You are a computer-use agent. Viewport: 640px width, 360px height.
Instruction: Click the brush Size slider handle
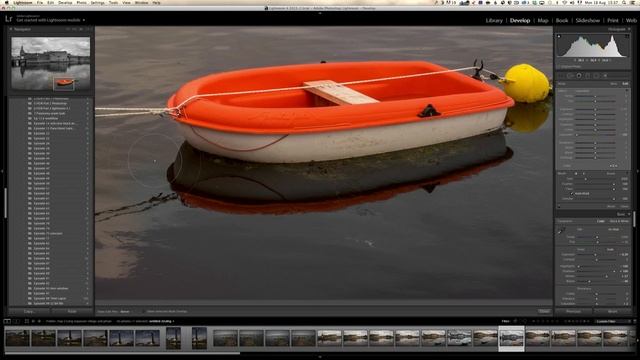tap(586, 179)
